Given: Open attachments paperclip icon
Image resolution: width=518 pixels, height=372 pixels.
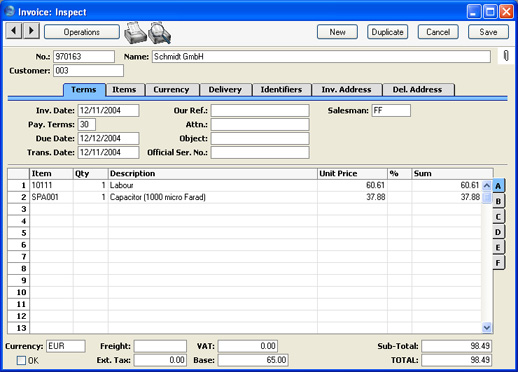Looking at the screenshot, I should (x=506, y=56).
